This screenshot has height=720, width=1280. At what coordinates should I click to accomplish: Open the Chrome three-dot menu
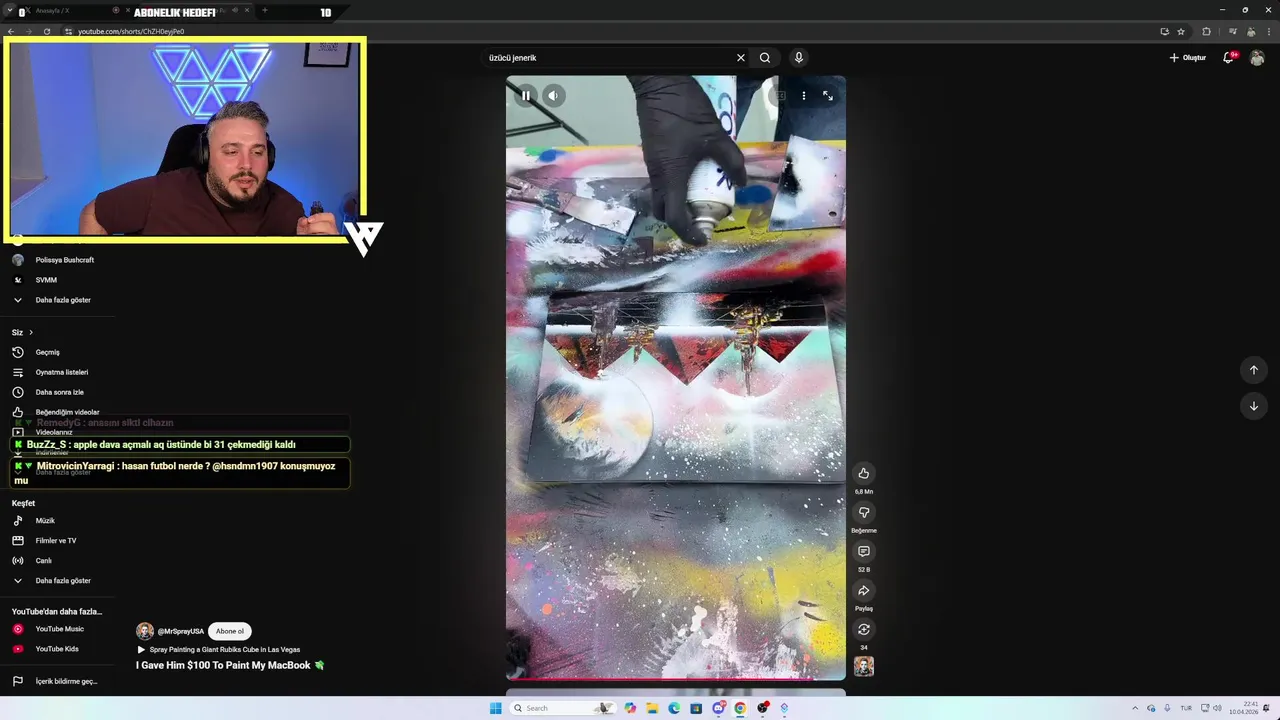pos(1270,32)
